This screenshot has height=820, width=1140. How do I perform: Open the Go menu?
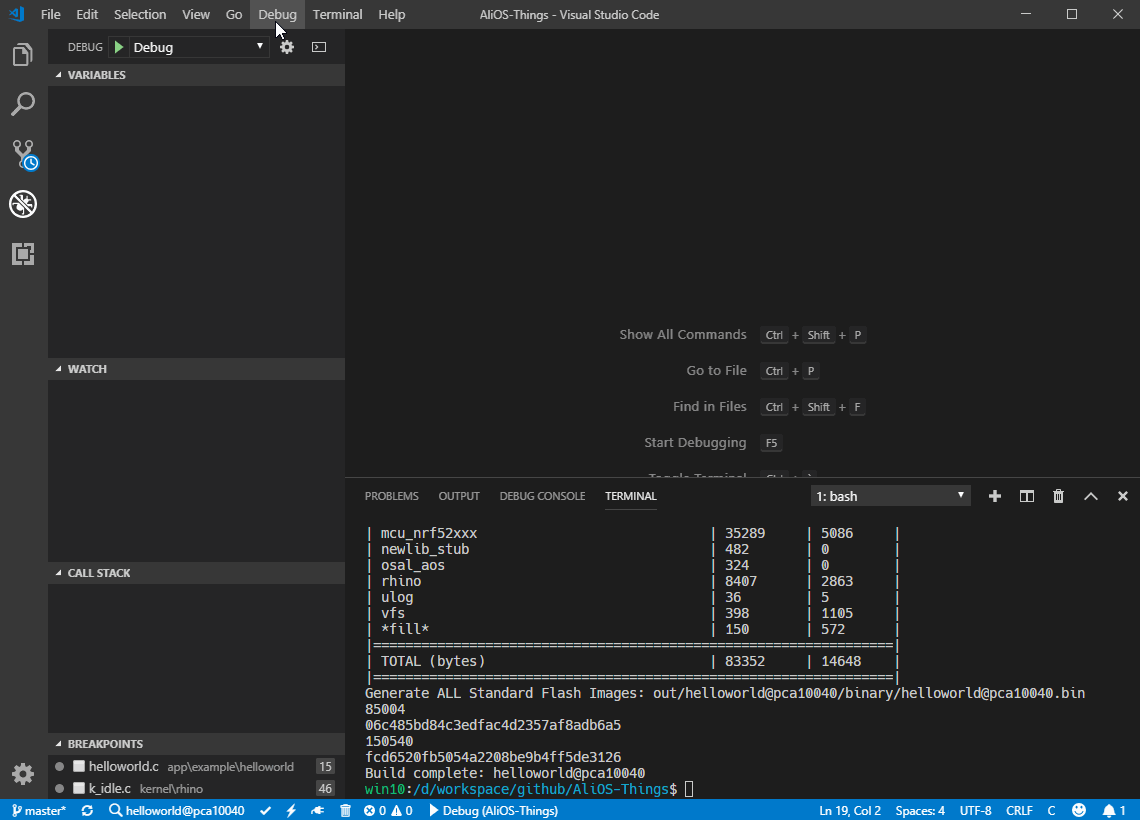tap(234, 15)
